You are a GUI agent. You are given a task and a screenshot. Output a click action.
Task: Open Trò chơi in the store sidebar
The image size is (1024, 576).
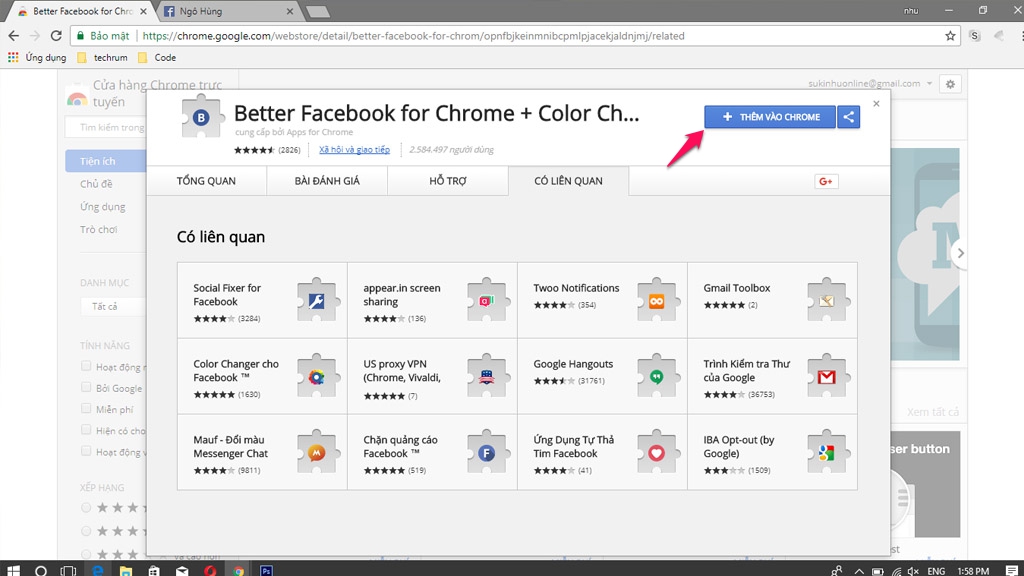click(x=99, y=229)
